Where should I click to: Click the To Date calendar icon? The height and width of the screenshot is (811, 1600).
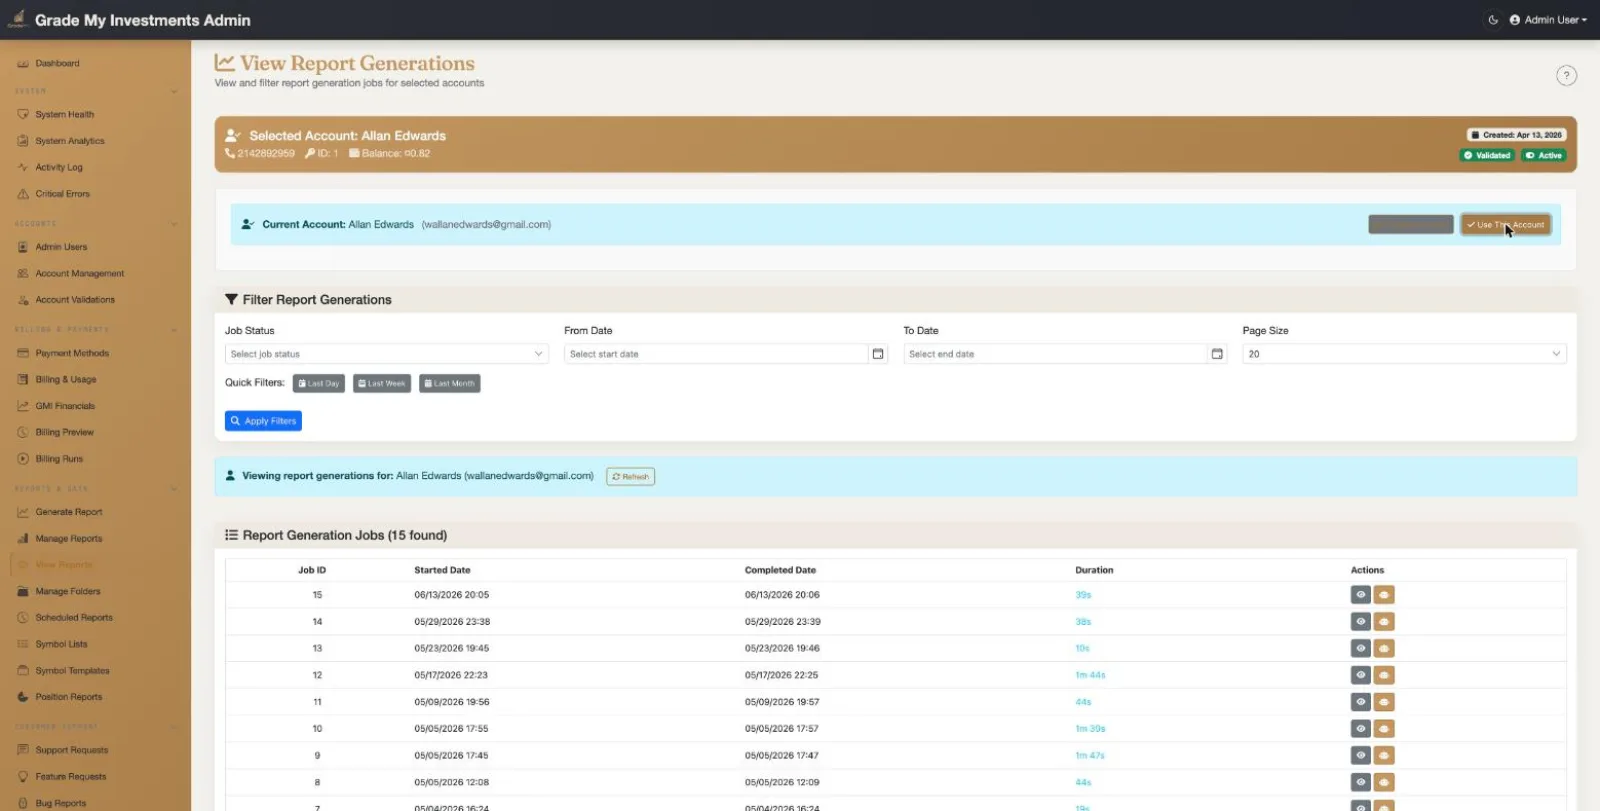[x=1217, y=354]
